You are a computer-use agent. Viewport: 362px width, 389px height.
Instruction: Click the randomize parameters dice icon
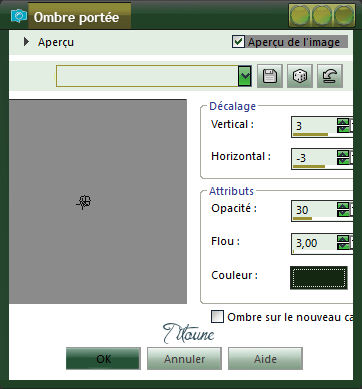tap(300, 76)
